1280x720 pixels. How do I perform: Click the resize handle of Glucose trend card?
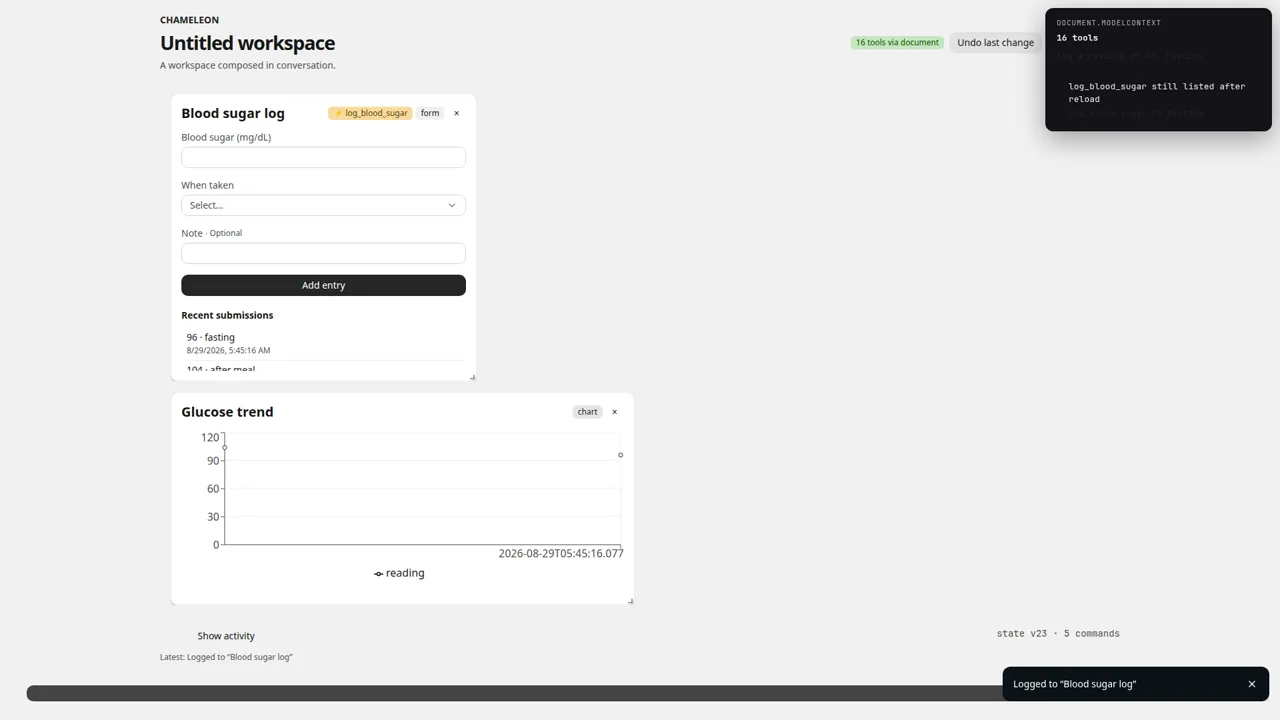(x=630, y=601)
